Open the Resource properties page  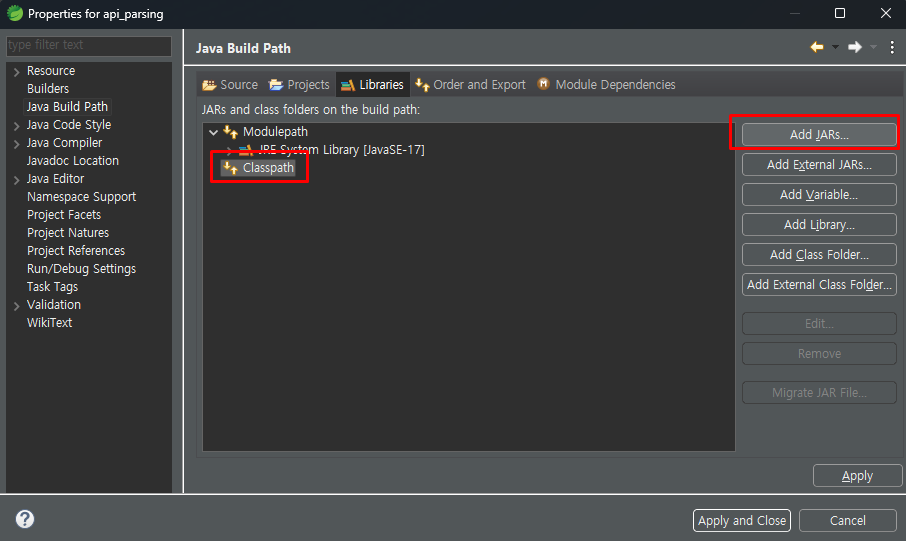coord(51,71)
